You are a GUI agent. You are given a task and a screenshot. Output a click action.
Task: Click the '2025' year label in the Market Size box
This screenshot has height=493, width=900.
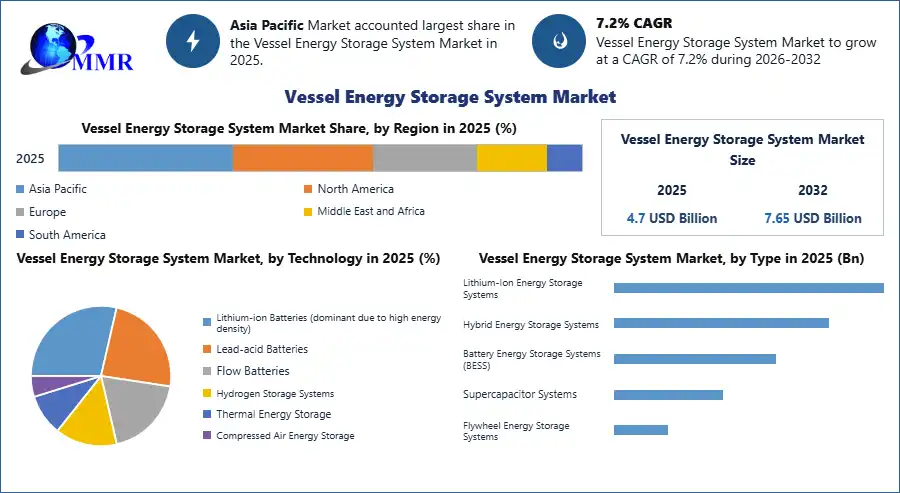[672, 190]
